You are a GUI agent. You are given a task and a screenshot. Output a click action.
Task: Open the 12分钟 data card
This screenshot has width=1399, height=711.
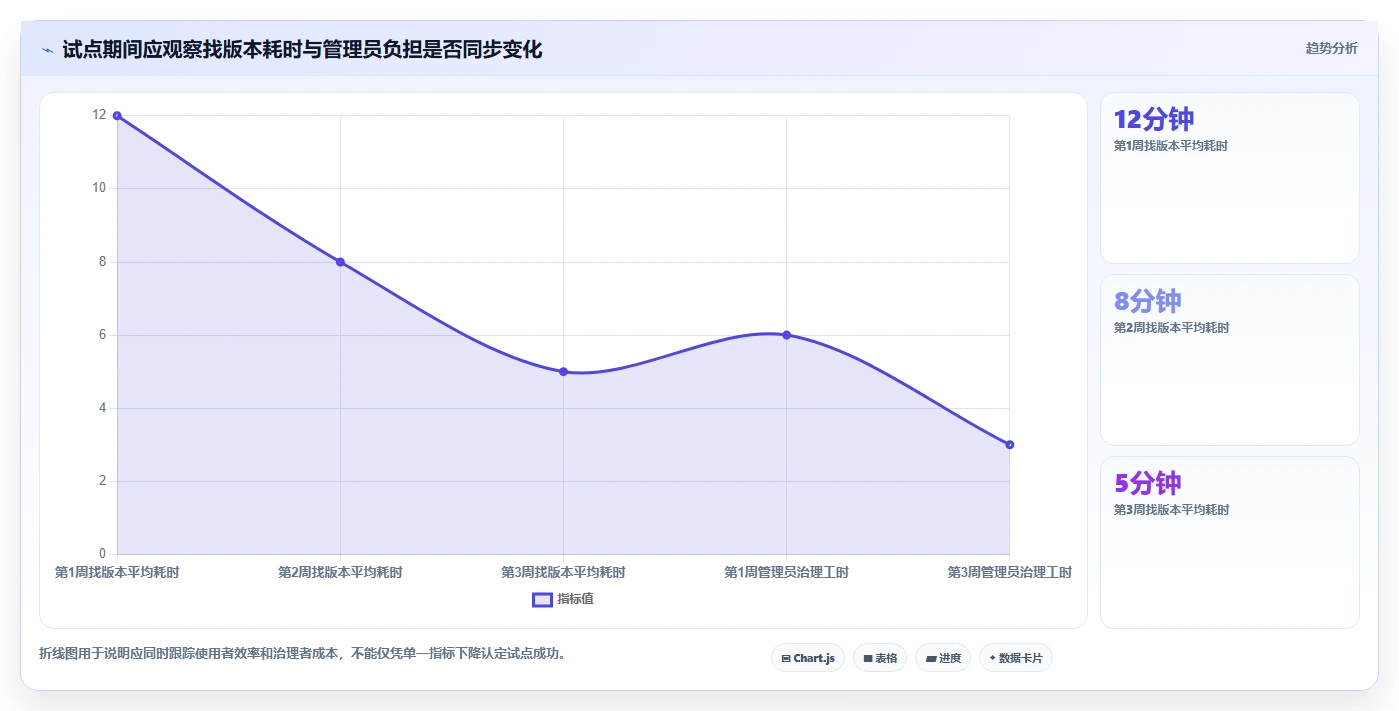click(1230, 178)
